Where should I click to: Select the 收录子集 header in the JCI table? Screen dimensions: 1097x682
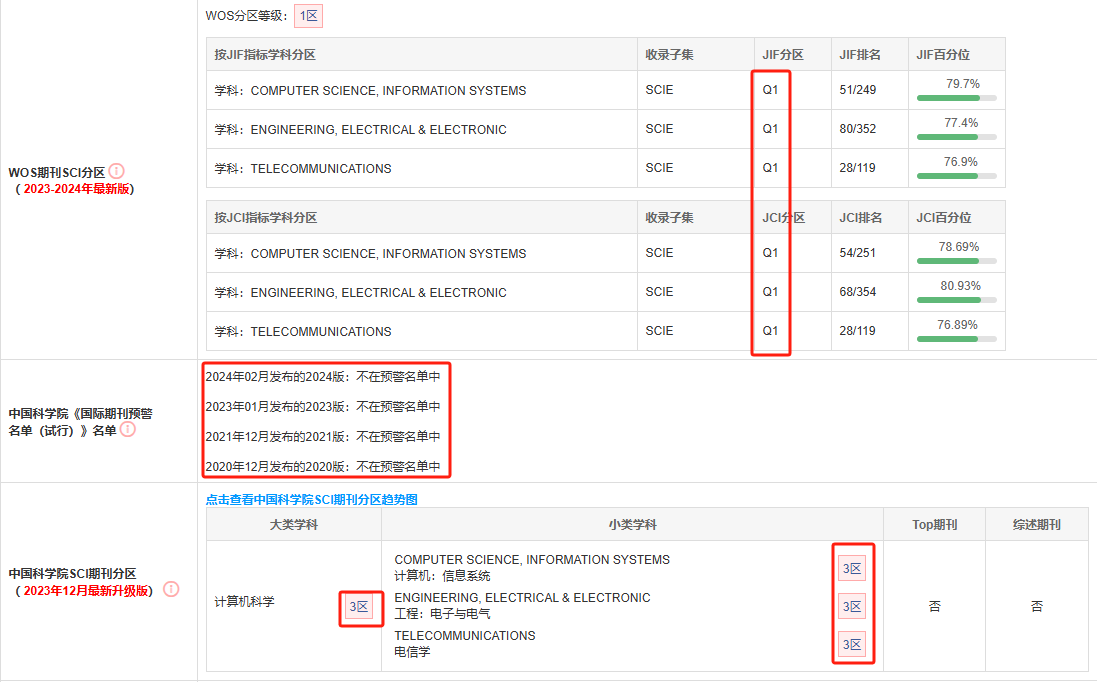(x=695, y=218)
